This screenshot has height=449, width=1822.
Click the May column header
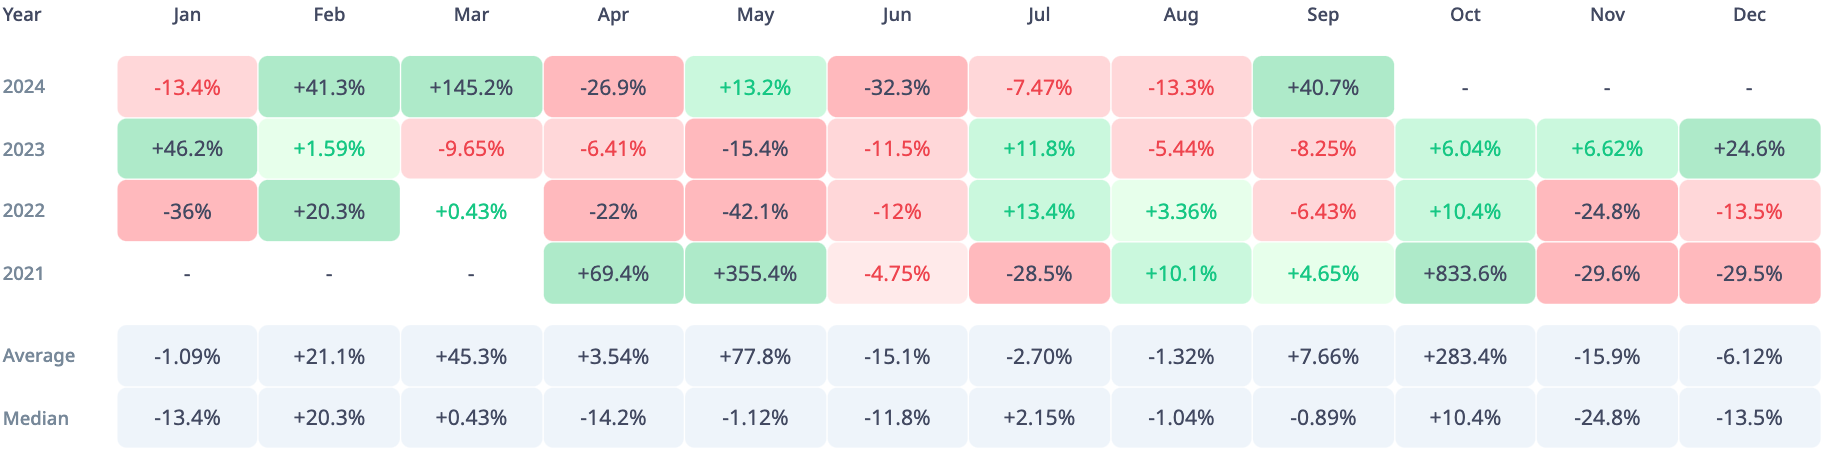[755, 15]
